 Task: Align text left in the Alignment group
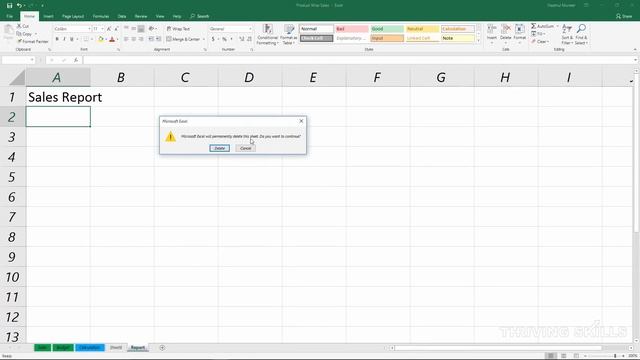[x=126, y=39]
